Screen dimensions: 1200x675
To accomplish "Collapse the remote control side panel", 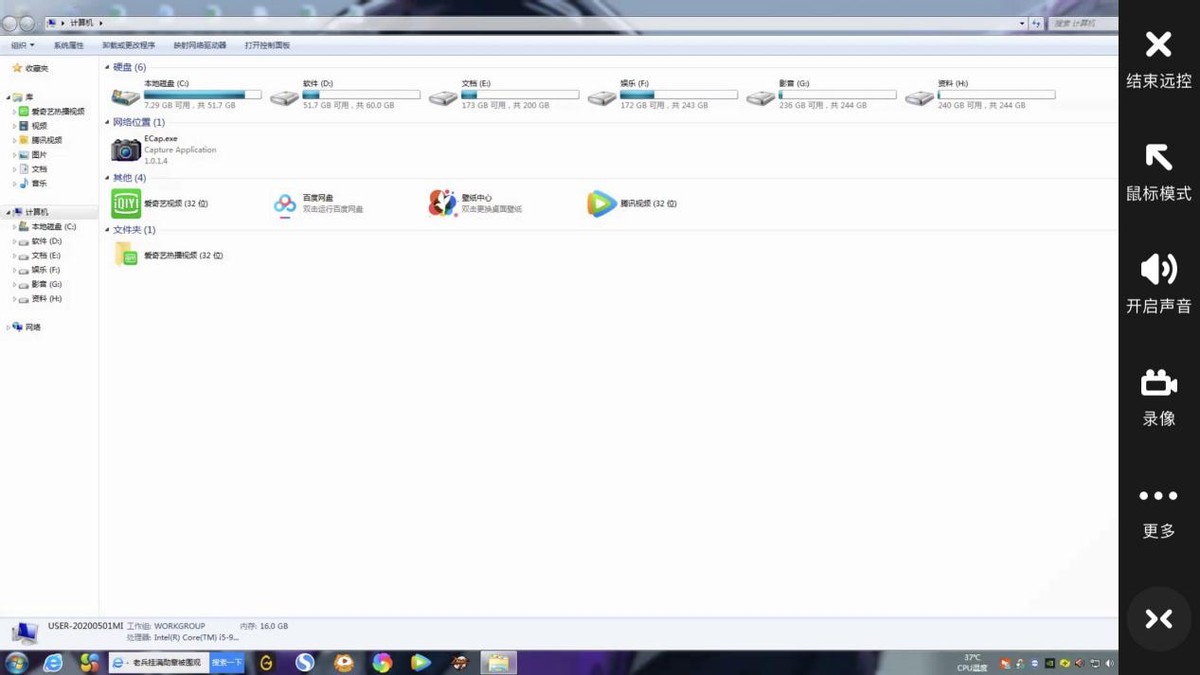I will (x=1158, y=619).
